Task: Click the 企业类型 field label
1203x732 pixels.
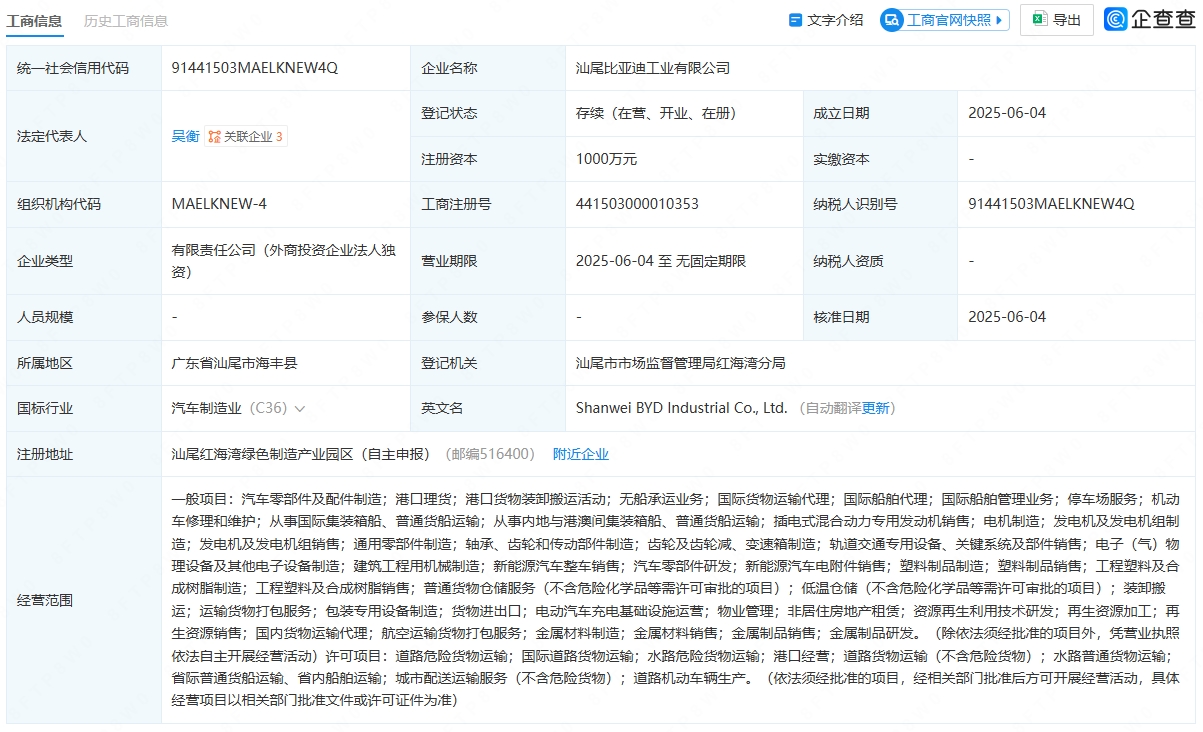Action: [45, 261]
